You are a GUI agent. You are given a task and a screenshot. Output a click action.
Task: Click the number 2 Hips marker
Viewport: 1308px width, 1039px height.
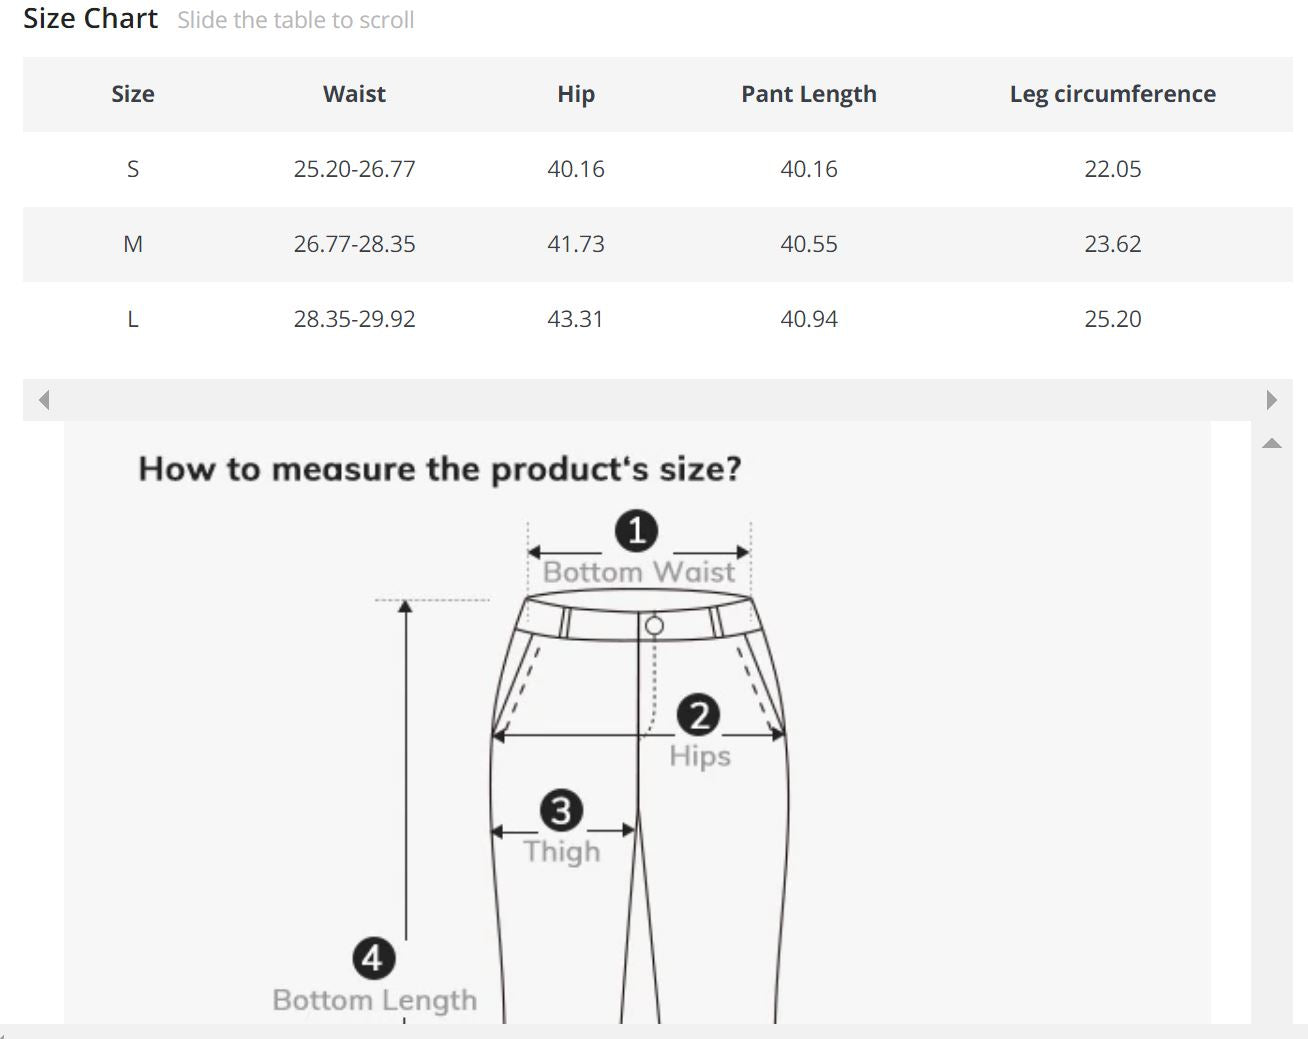coord(698,715)
